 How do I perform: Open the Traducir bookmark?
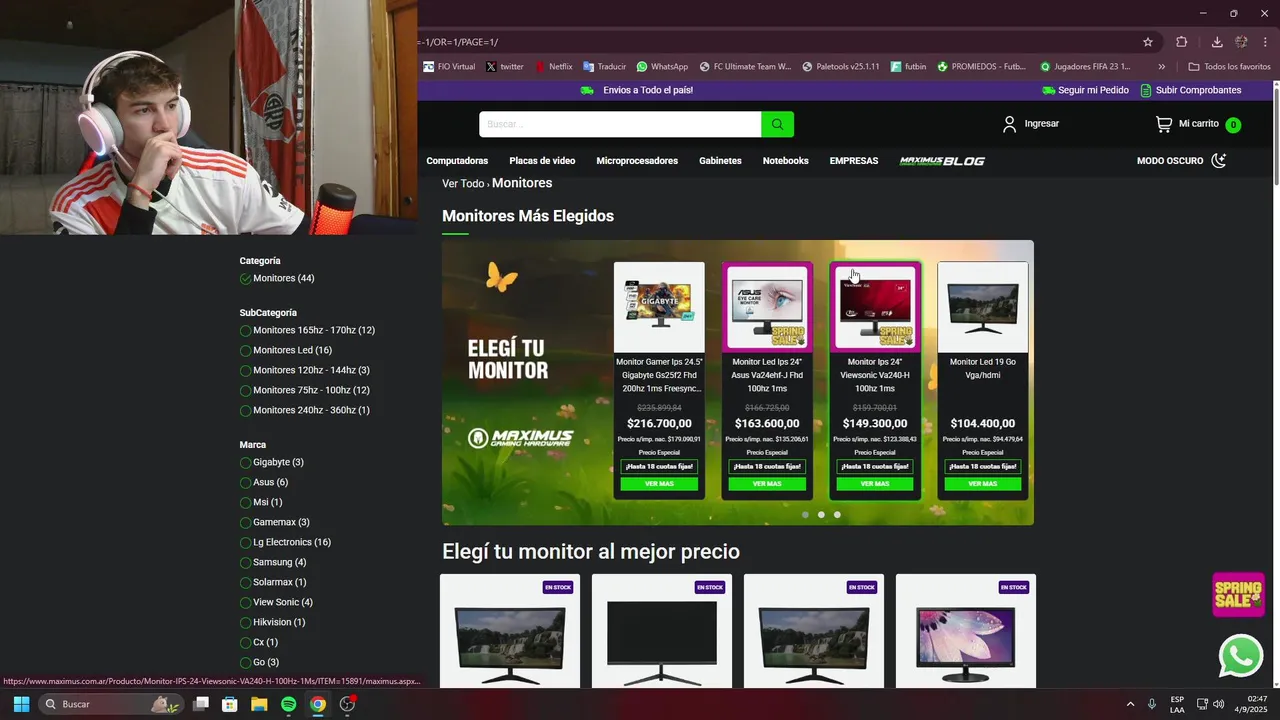pos(604,67)
